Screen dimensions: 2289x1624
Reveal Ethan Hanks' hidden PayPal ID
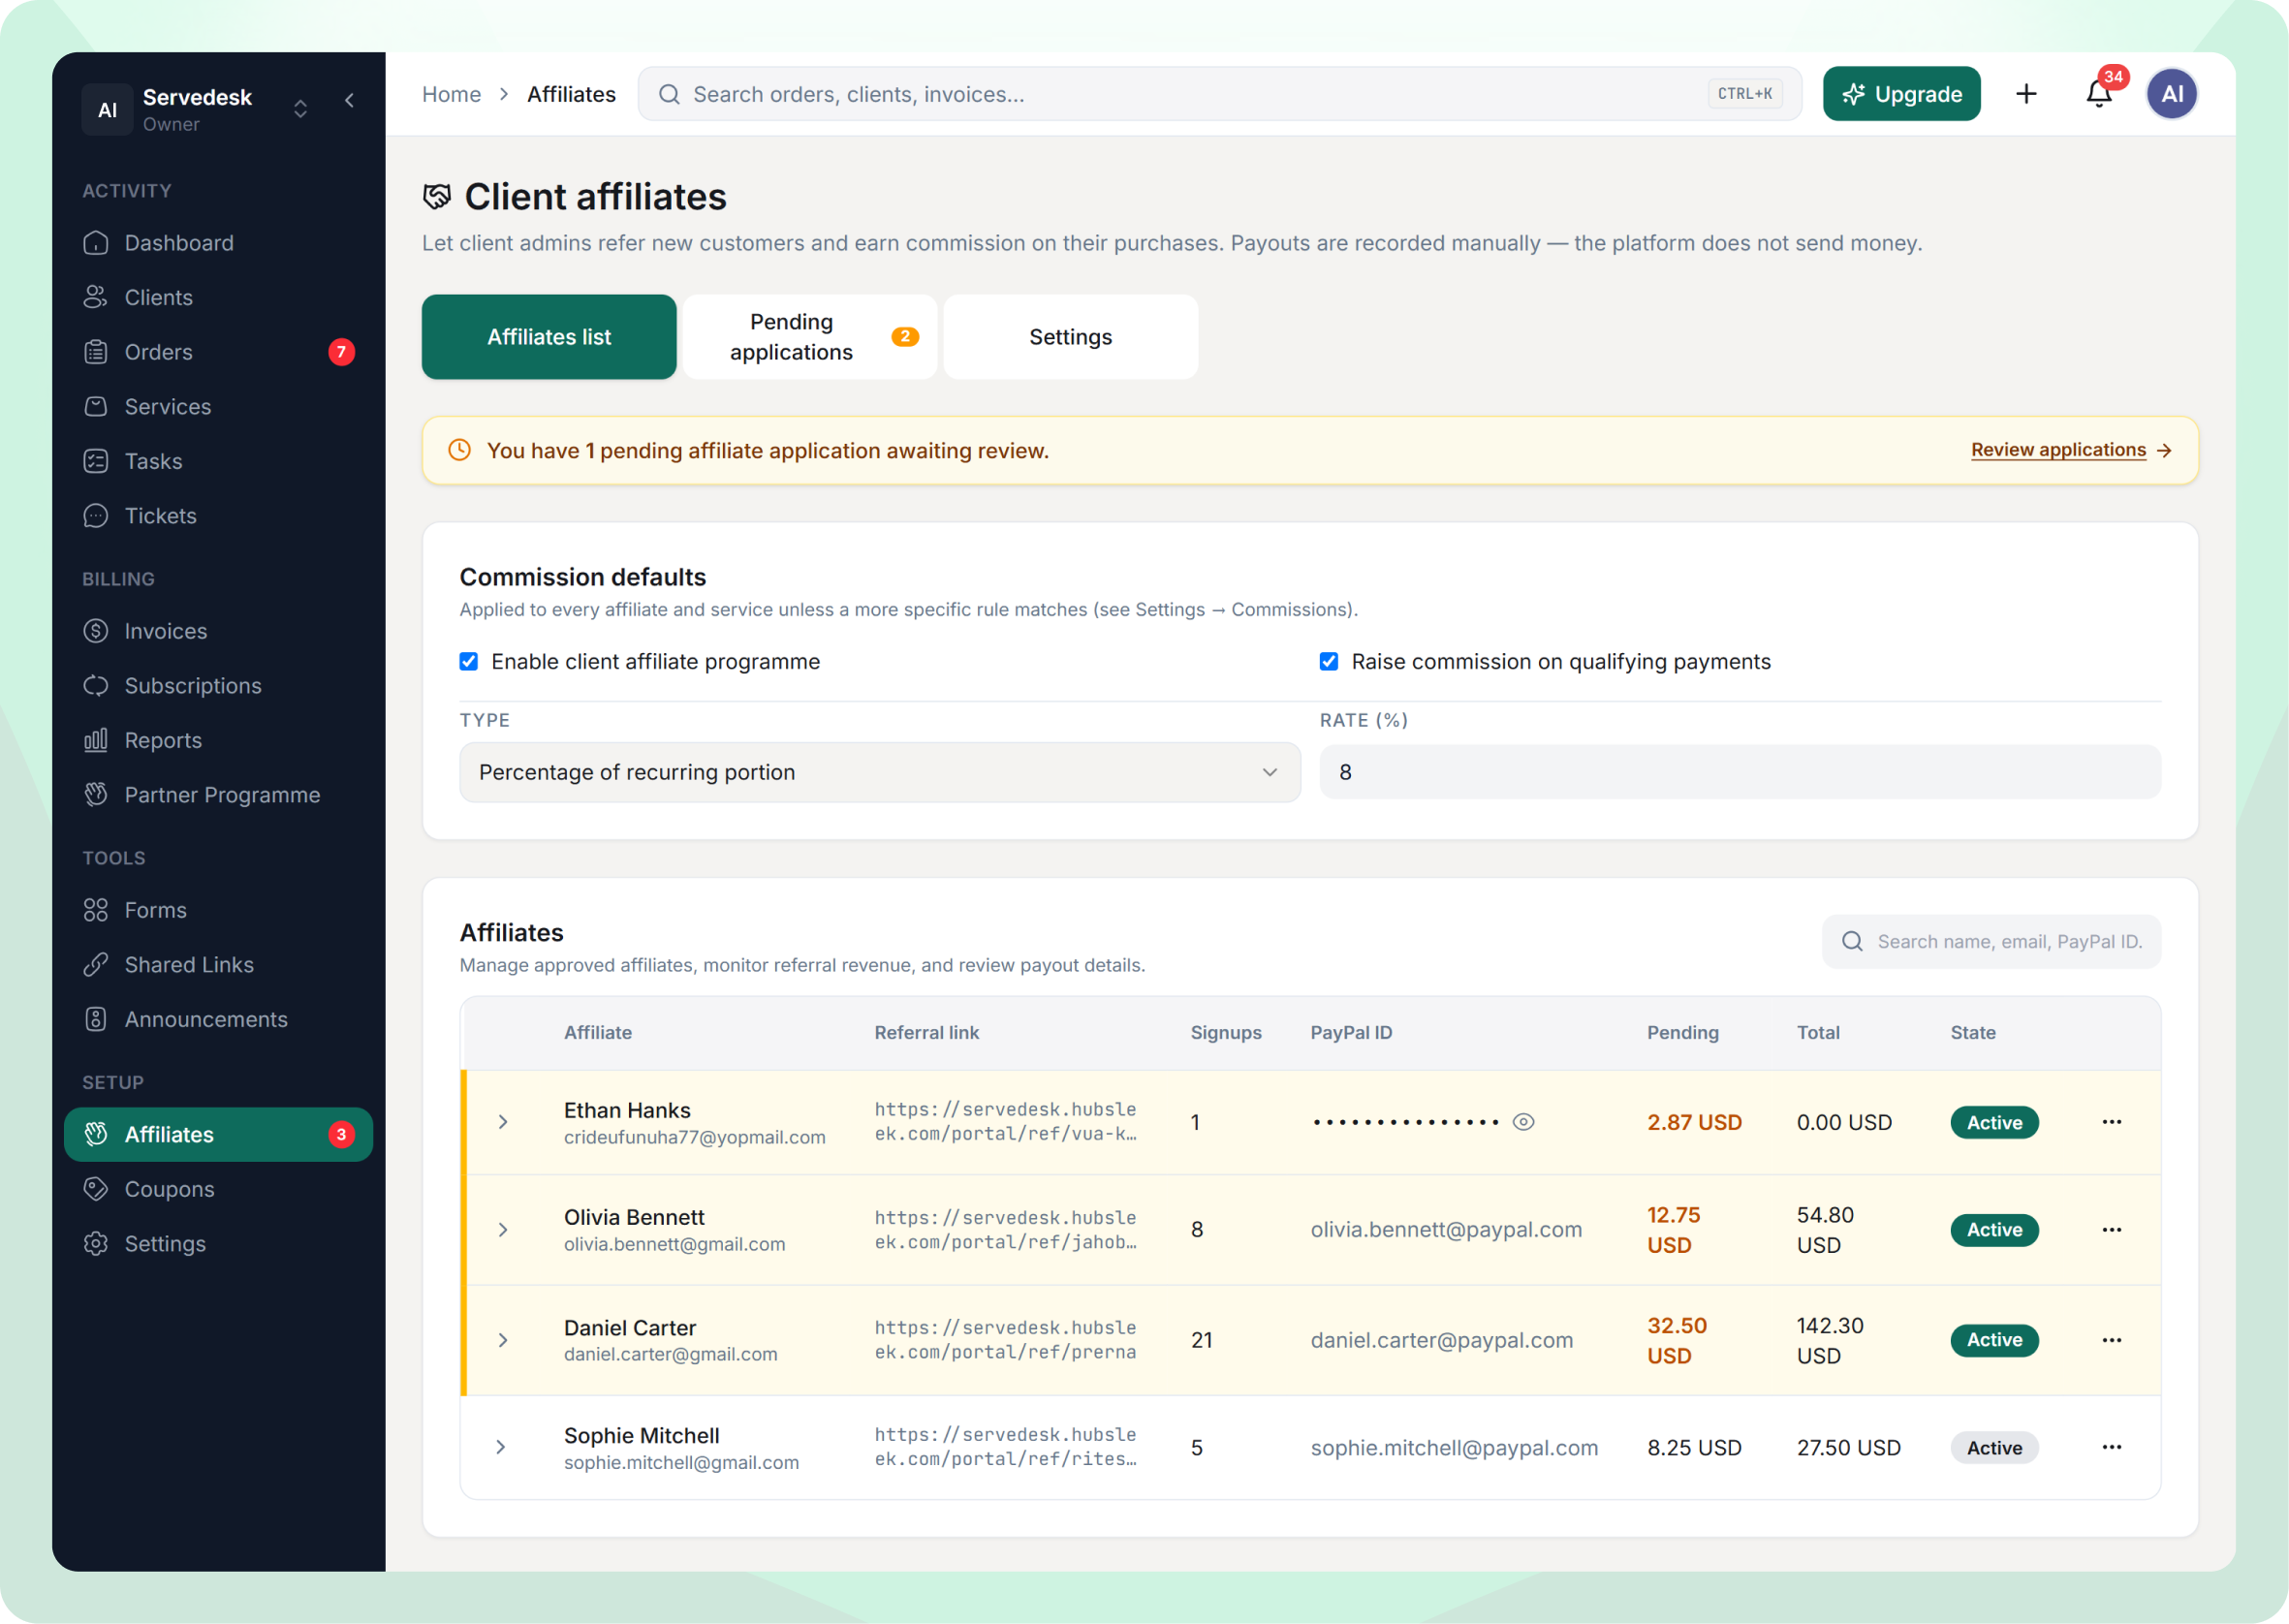pyautogui.click(x=1523, y=1122)
